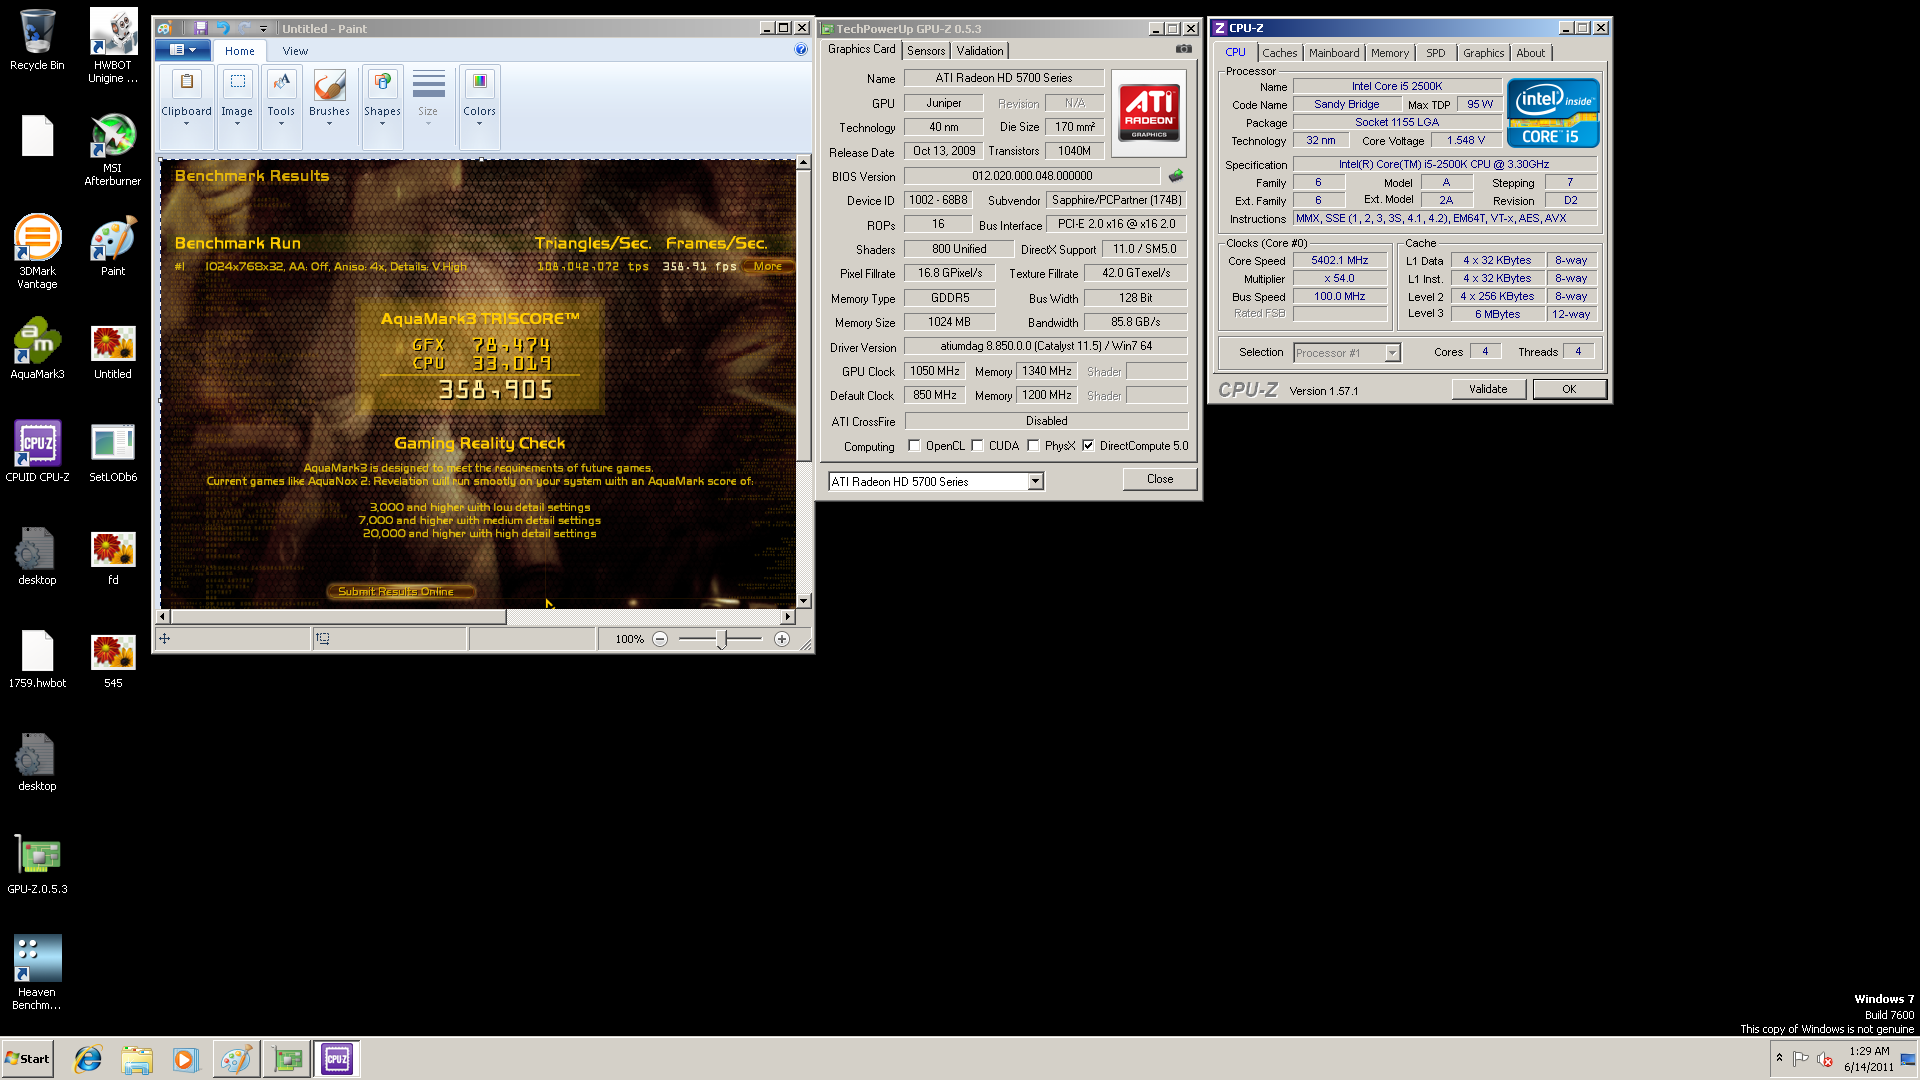Launch the AquaMark3 desktop shortcut

tap(37, 349)
